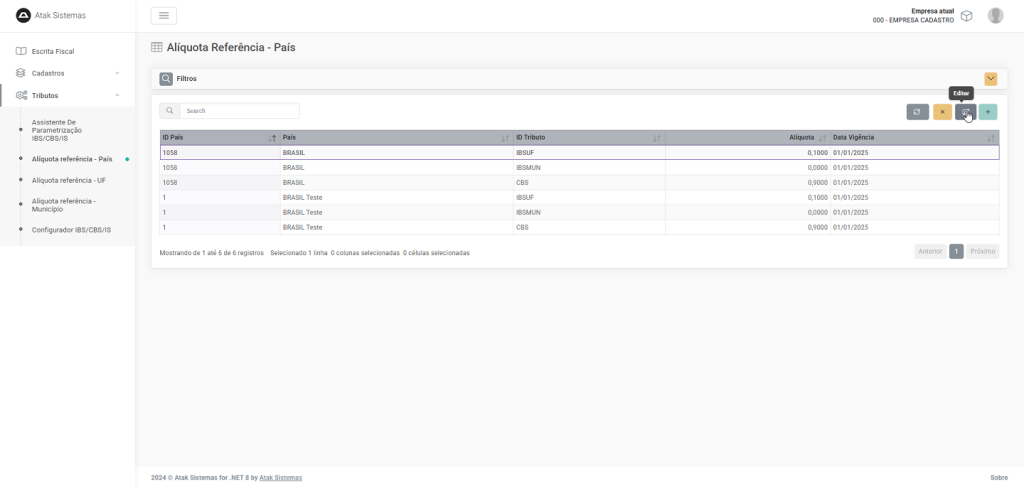Click the yellow delete record button
Image resolution: width=1024 pixels, height=489 pixels.
pyautogui.click(x=942, y=112)
